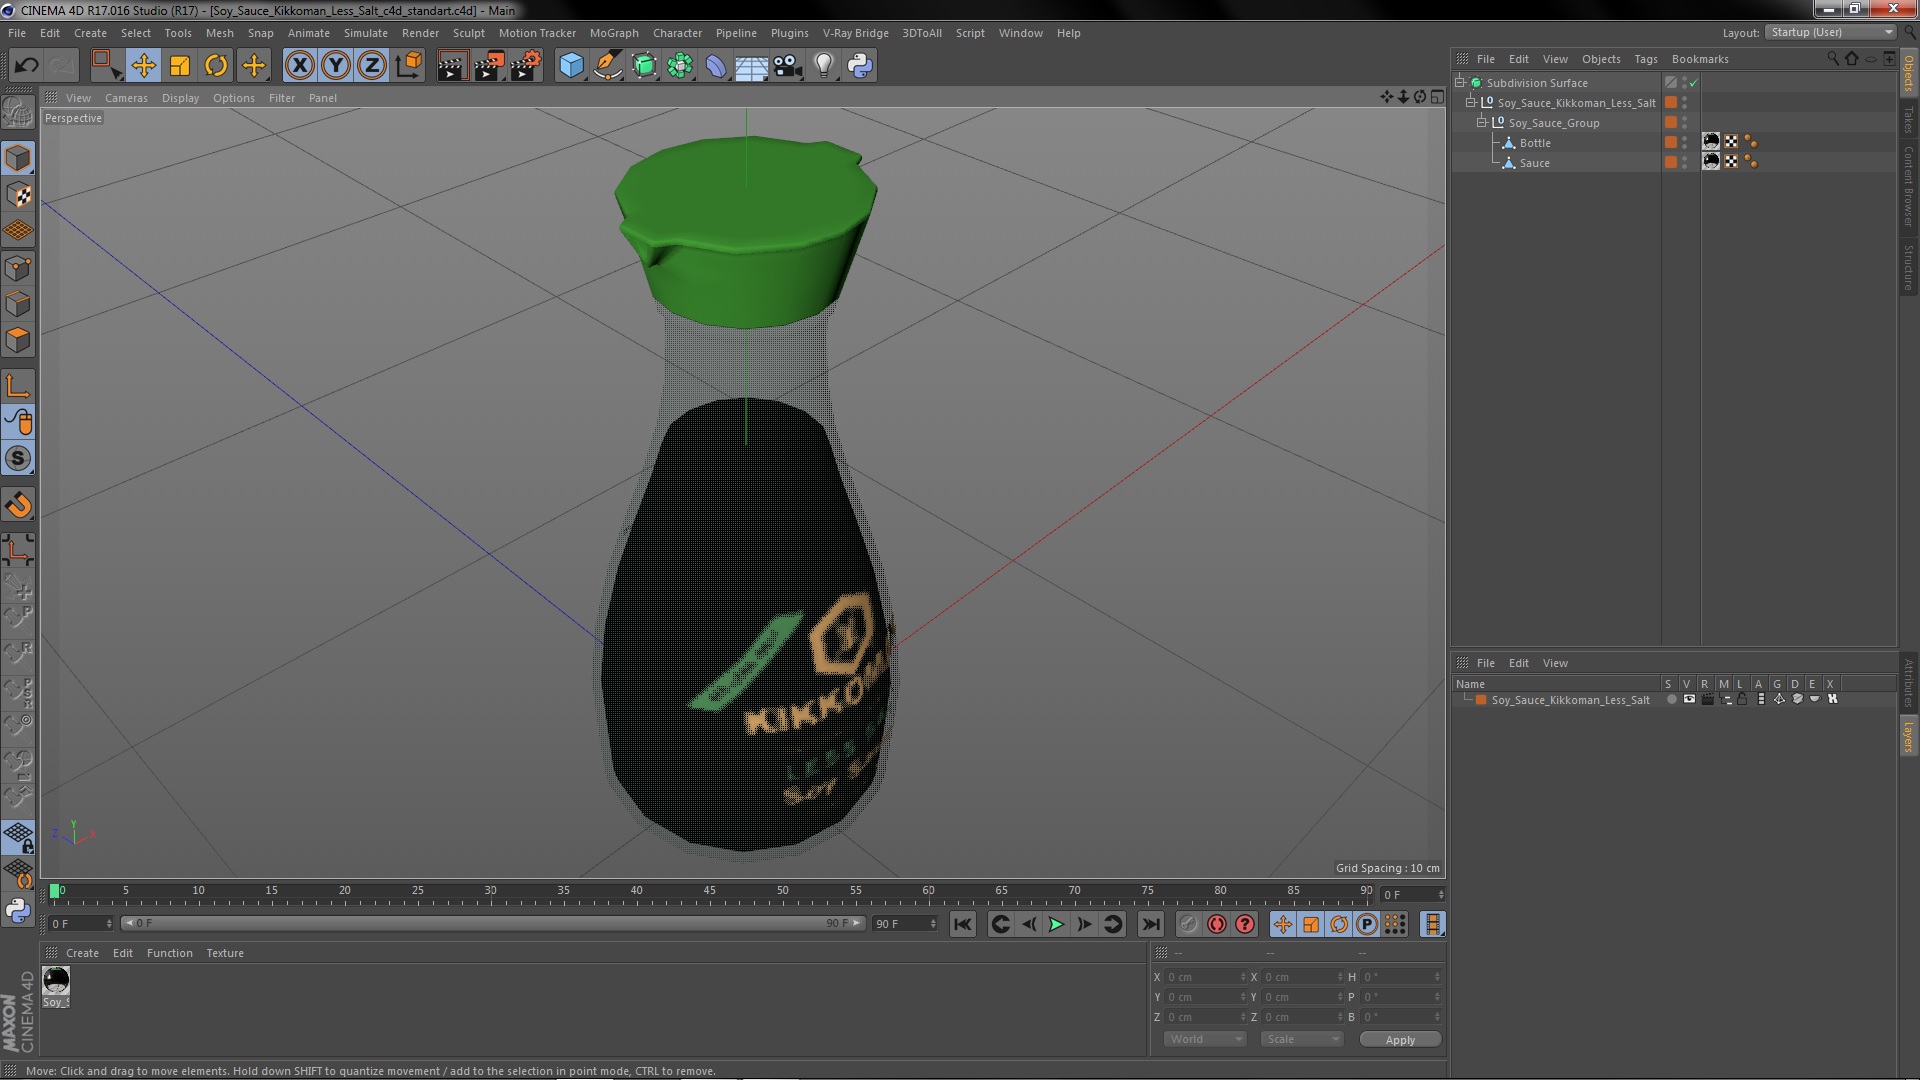This screenshot has width=1920, height=1080.
Task: Open Edit Render Settings
Action: pos(526,66)
